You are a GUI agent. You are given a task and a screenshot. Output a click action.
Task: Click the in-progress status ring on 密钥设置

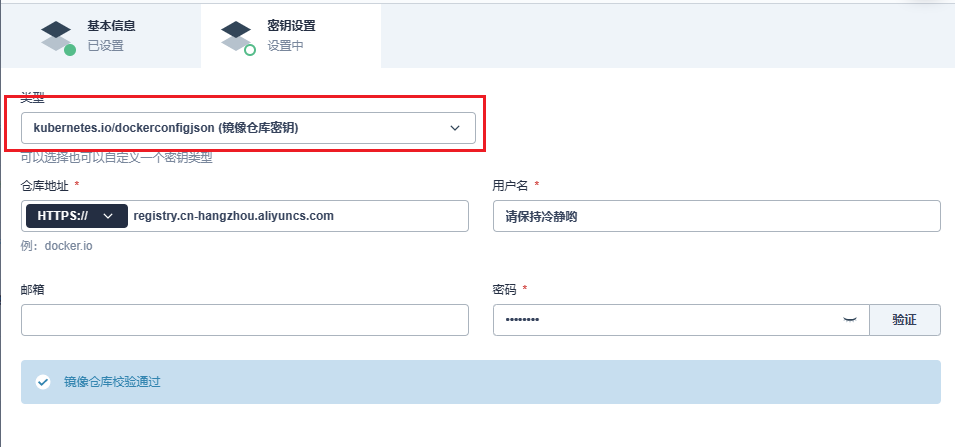point(250,50)
